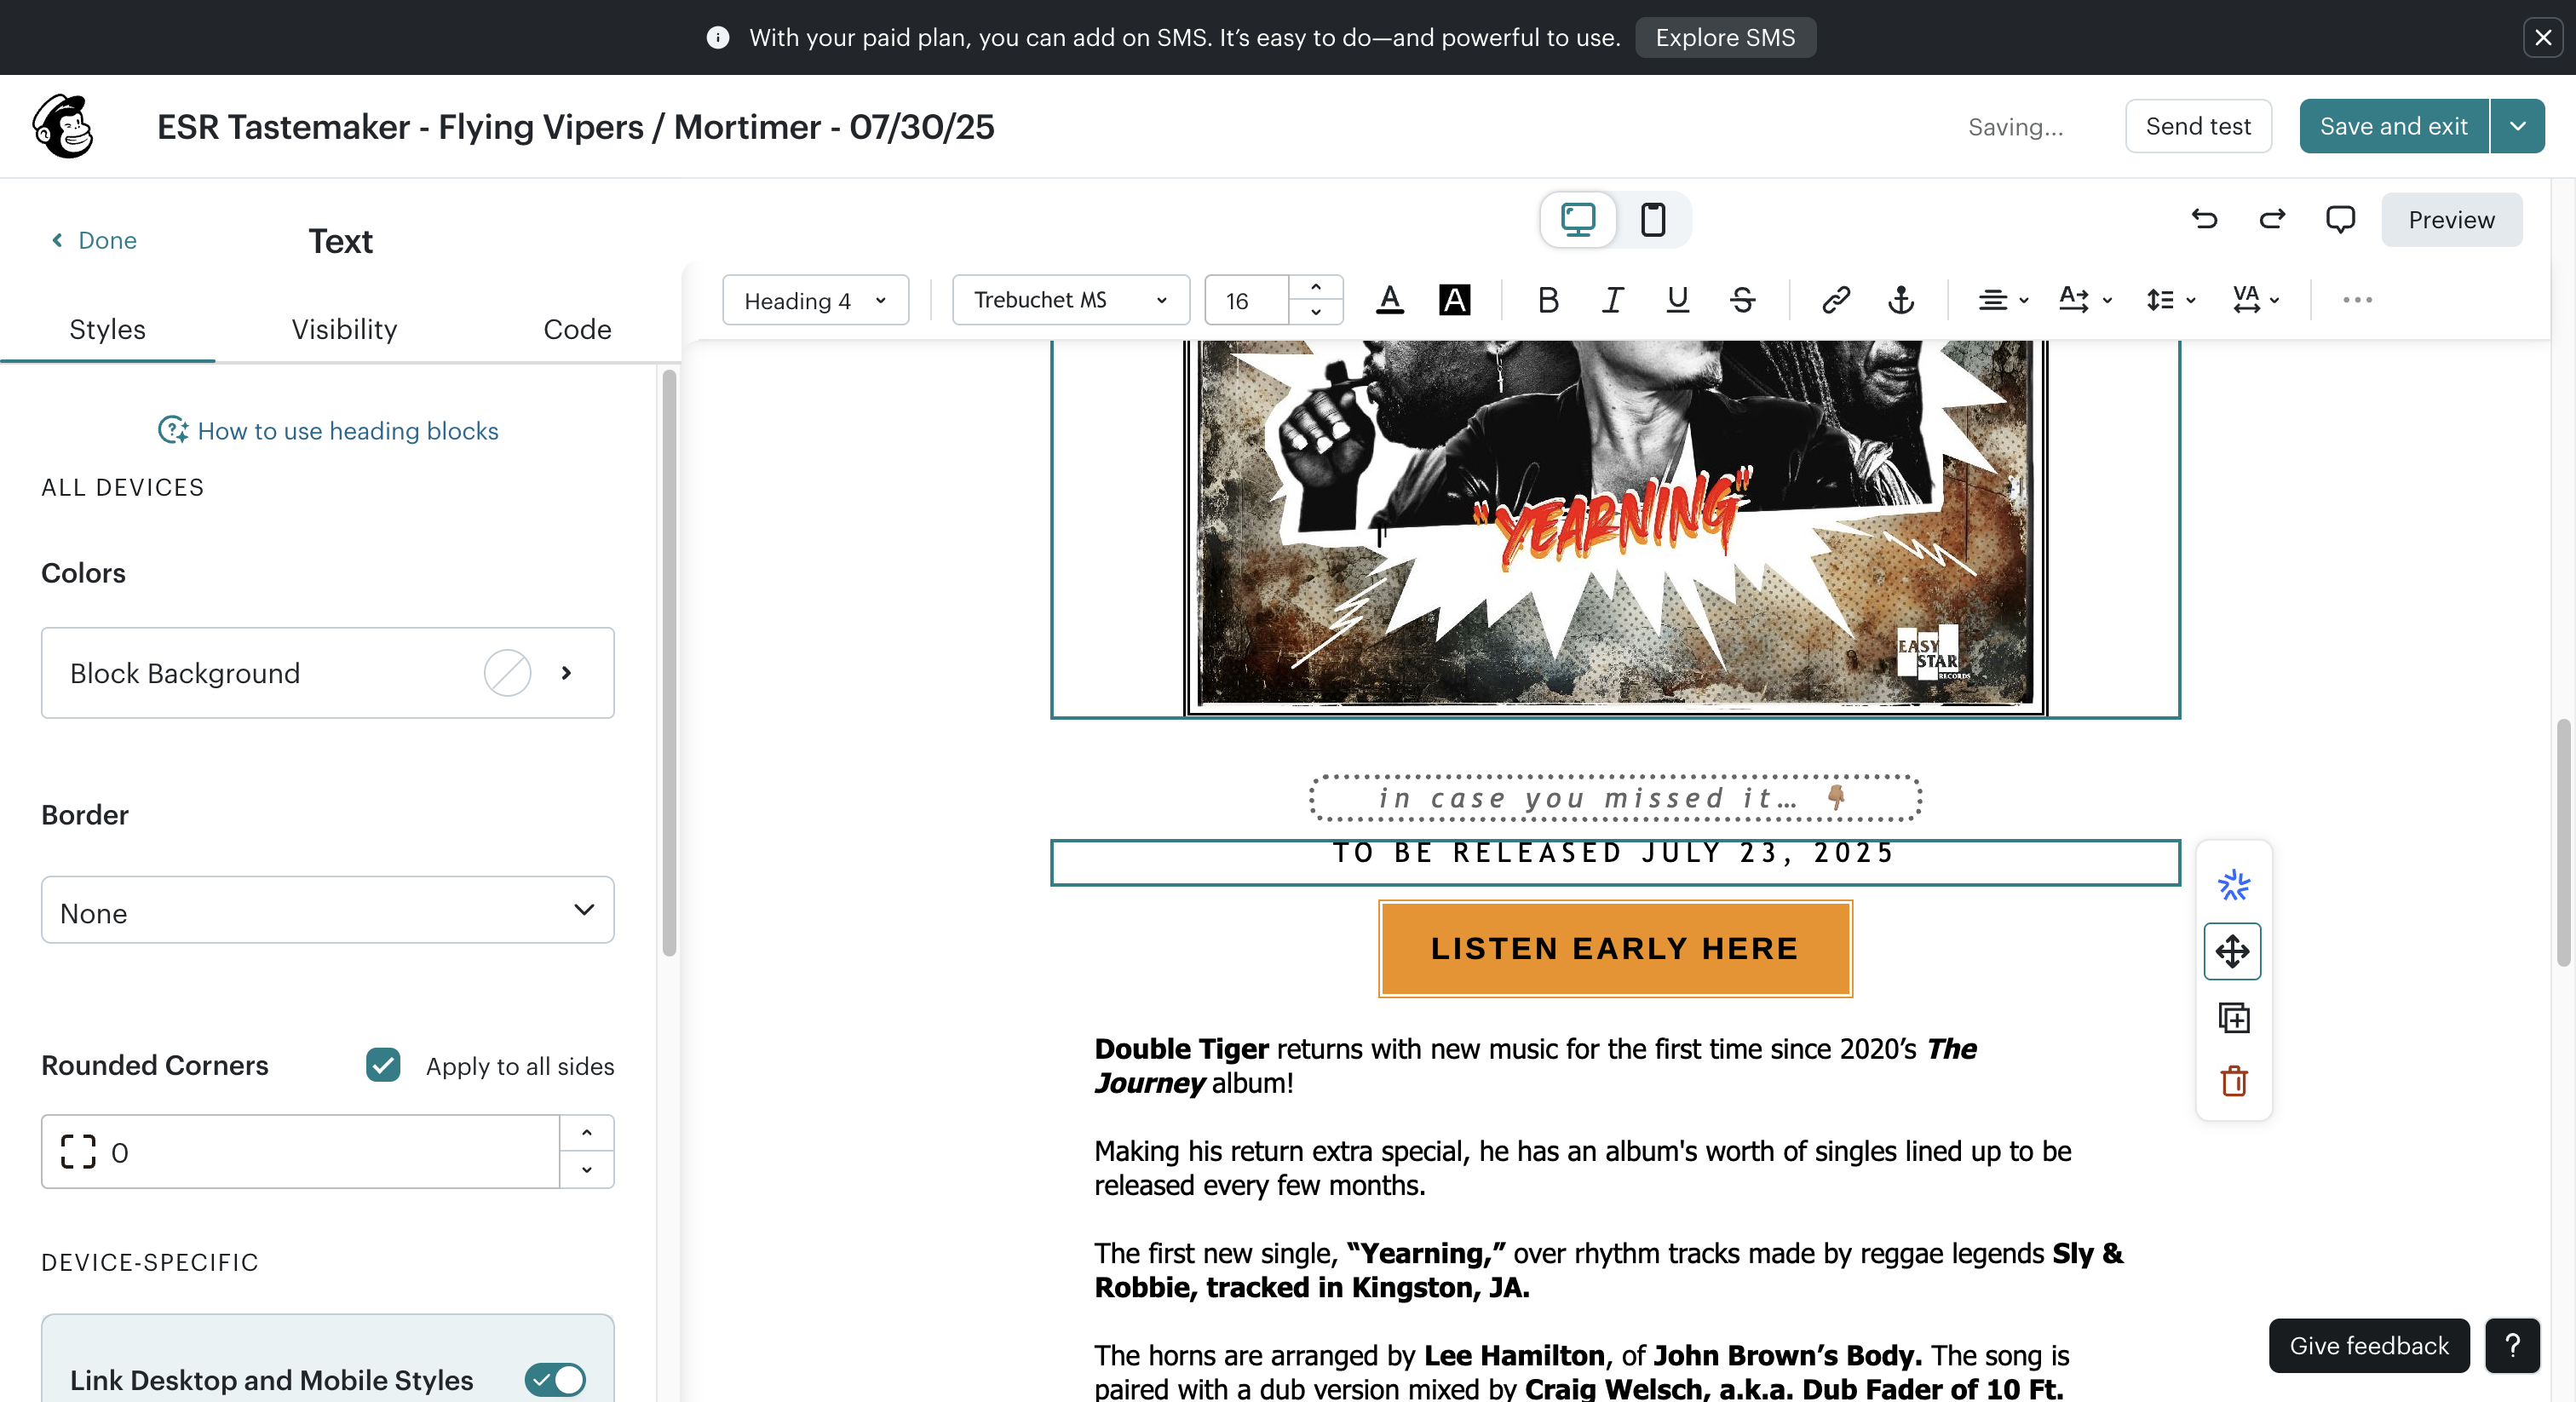The width and height of the screenshot is (2576, 1402).
Task: Open the Heading 4 style dropdown
Action: [815, 300]
